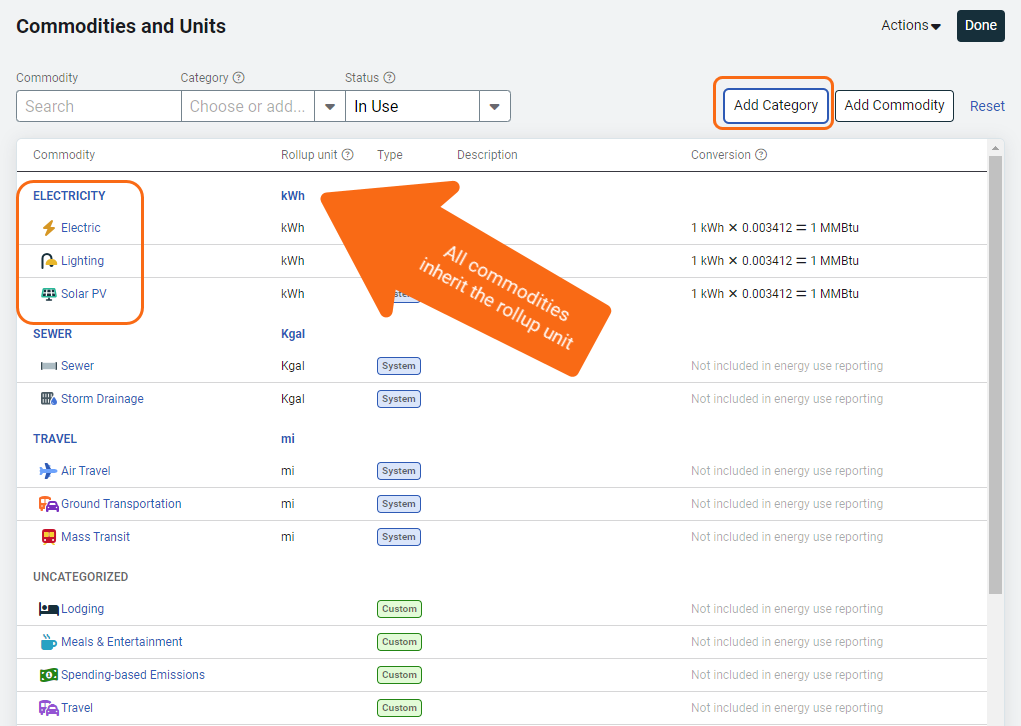Click the Custom badge on Meals & Entertainment row
Image resolution: width=1021 pixels, height=726 pixels.
399,642
